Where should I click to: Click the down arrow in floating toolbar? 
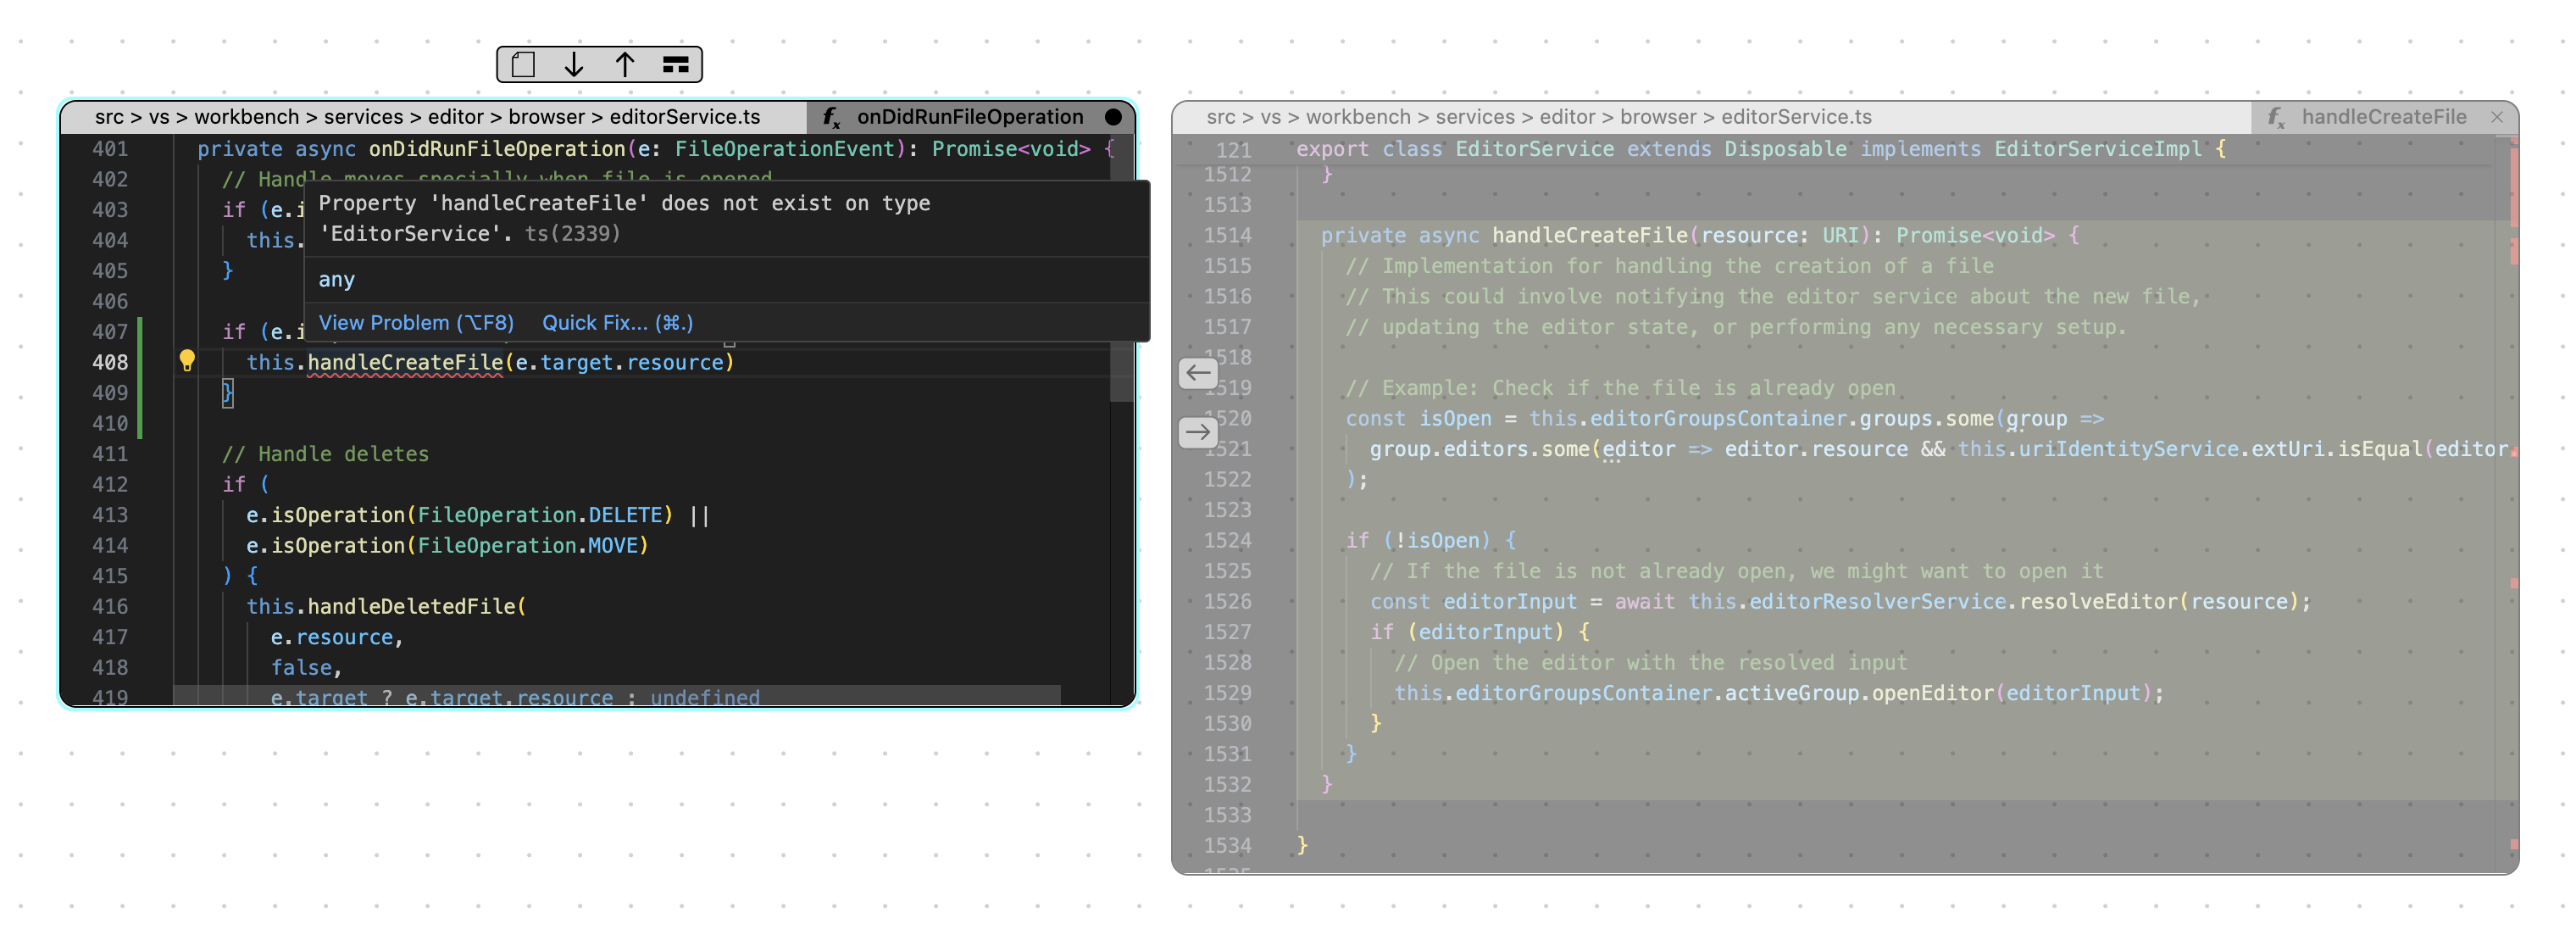[x=574, y=65]
